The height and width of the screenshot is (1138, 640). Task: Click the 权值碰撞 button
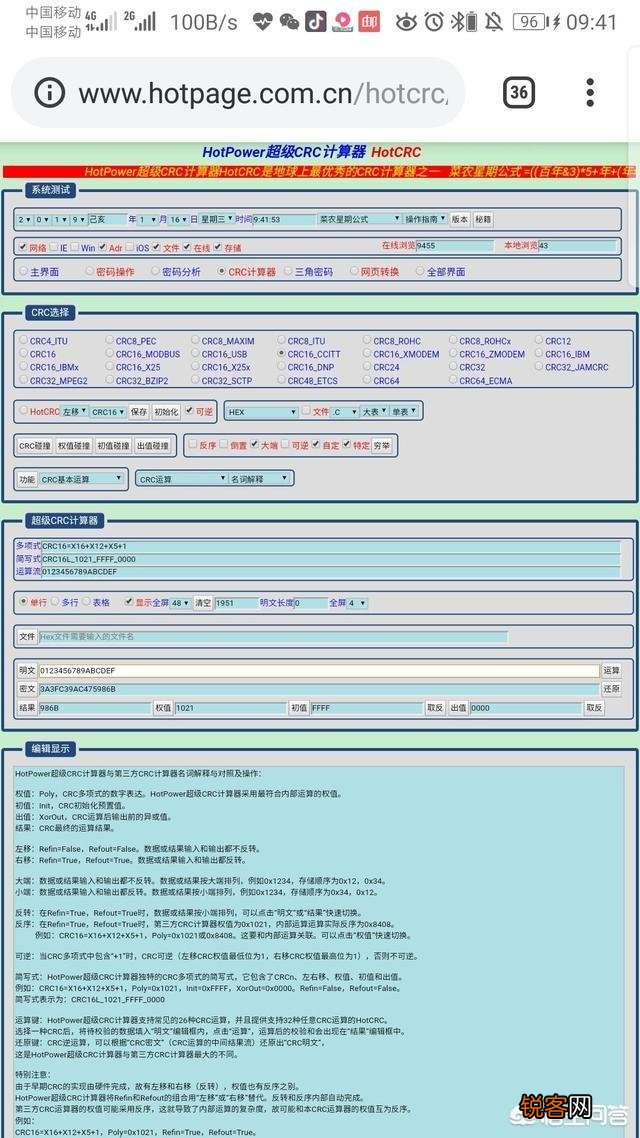[x=74, y=445]
